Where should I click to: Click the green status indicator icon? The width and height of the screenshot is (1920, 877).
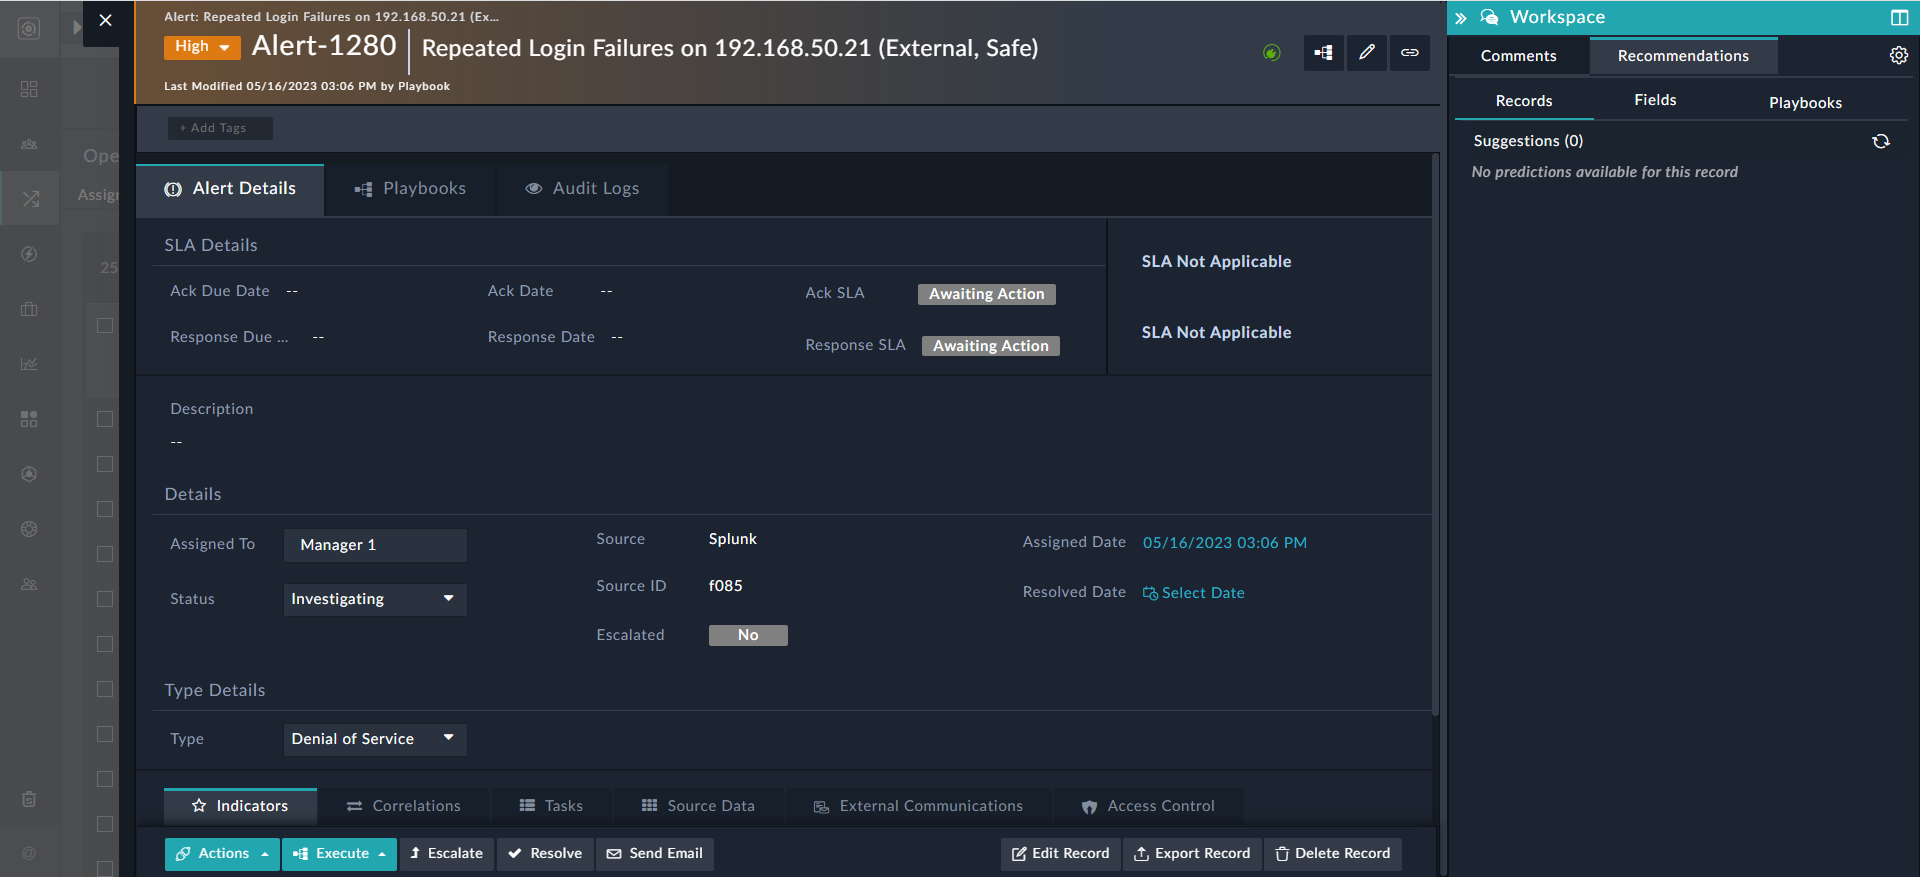[x=1271, y=53]
